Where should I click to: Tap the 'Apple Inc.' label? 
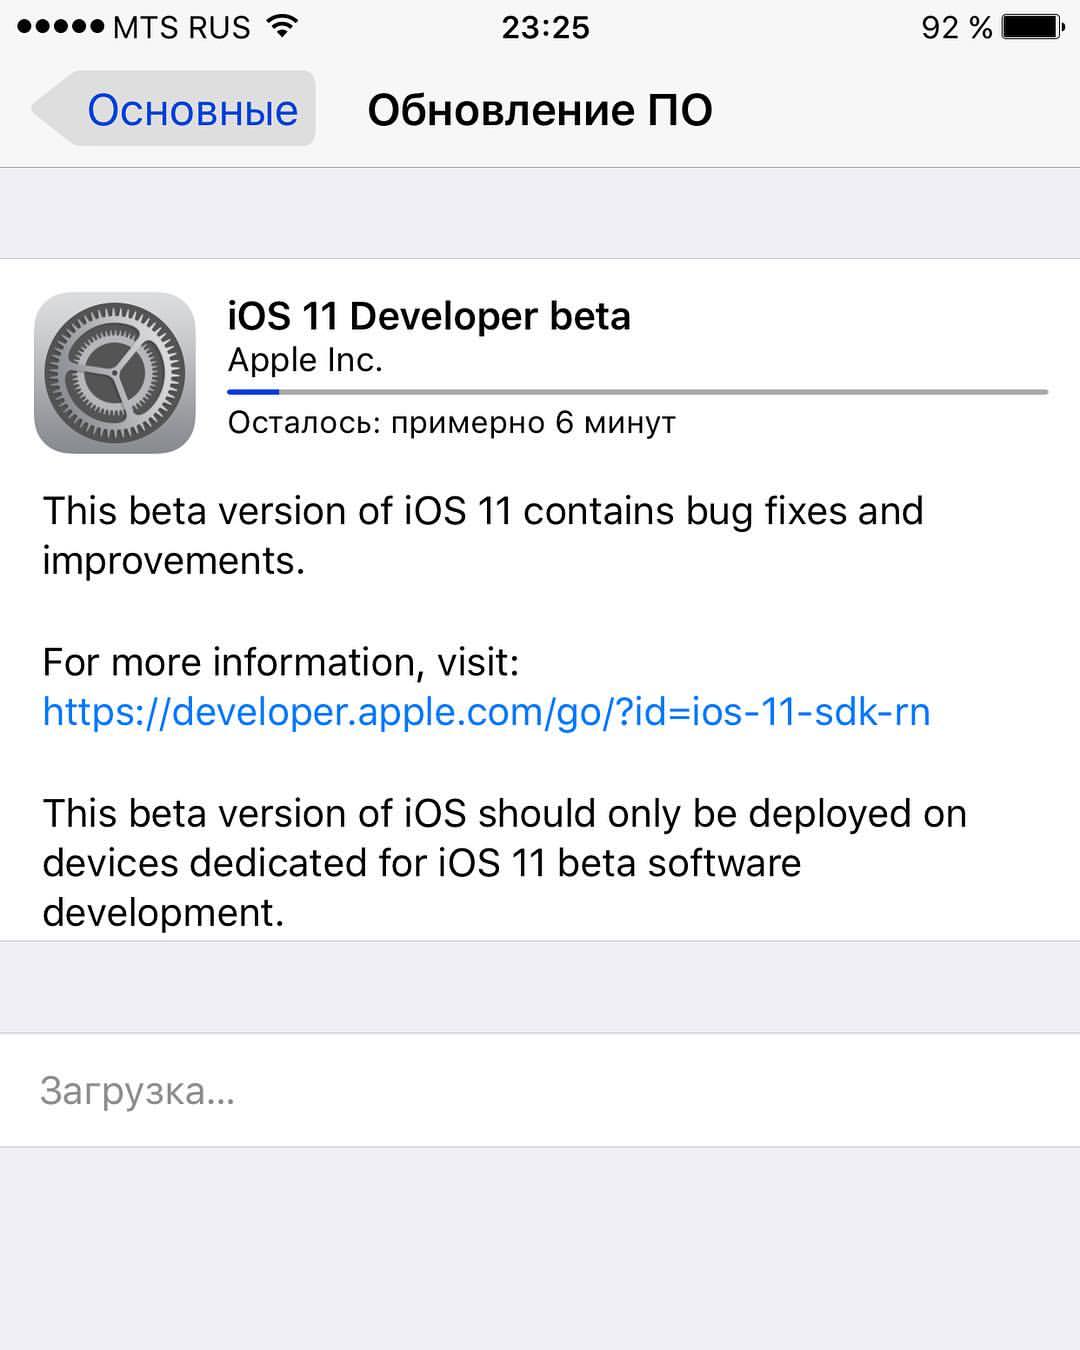coord(305,360)
